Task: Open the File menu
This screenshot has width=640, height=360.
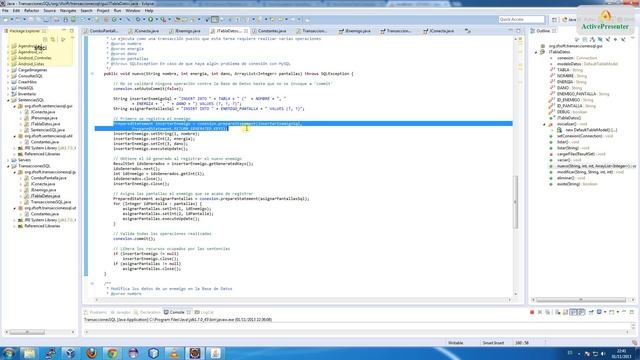Action: 5,11
